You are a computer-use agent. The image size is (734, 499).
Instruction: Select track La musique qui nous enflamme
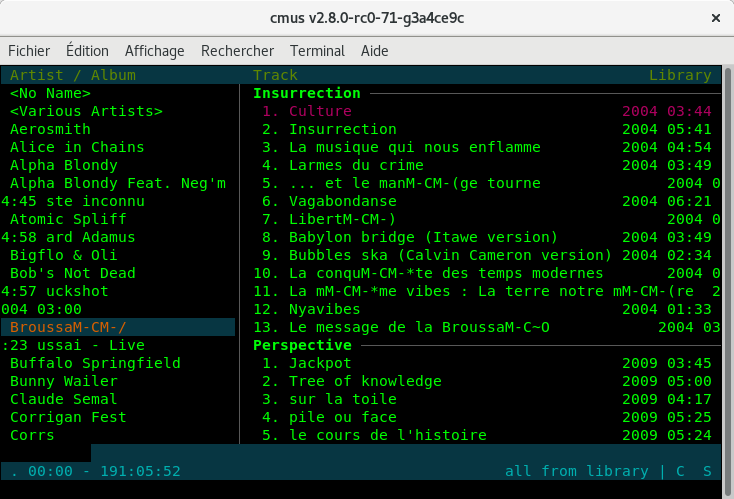tap(482, 147)
